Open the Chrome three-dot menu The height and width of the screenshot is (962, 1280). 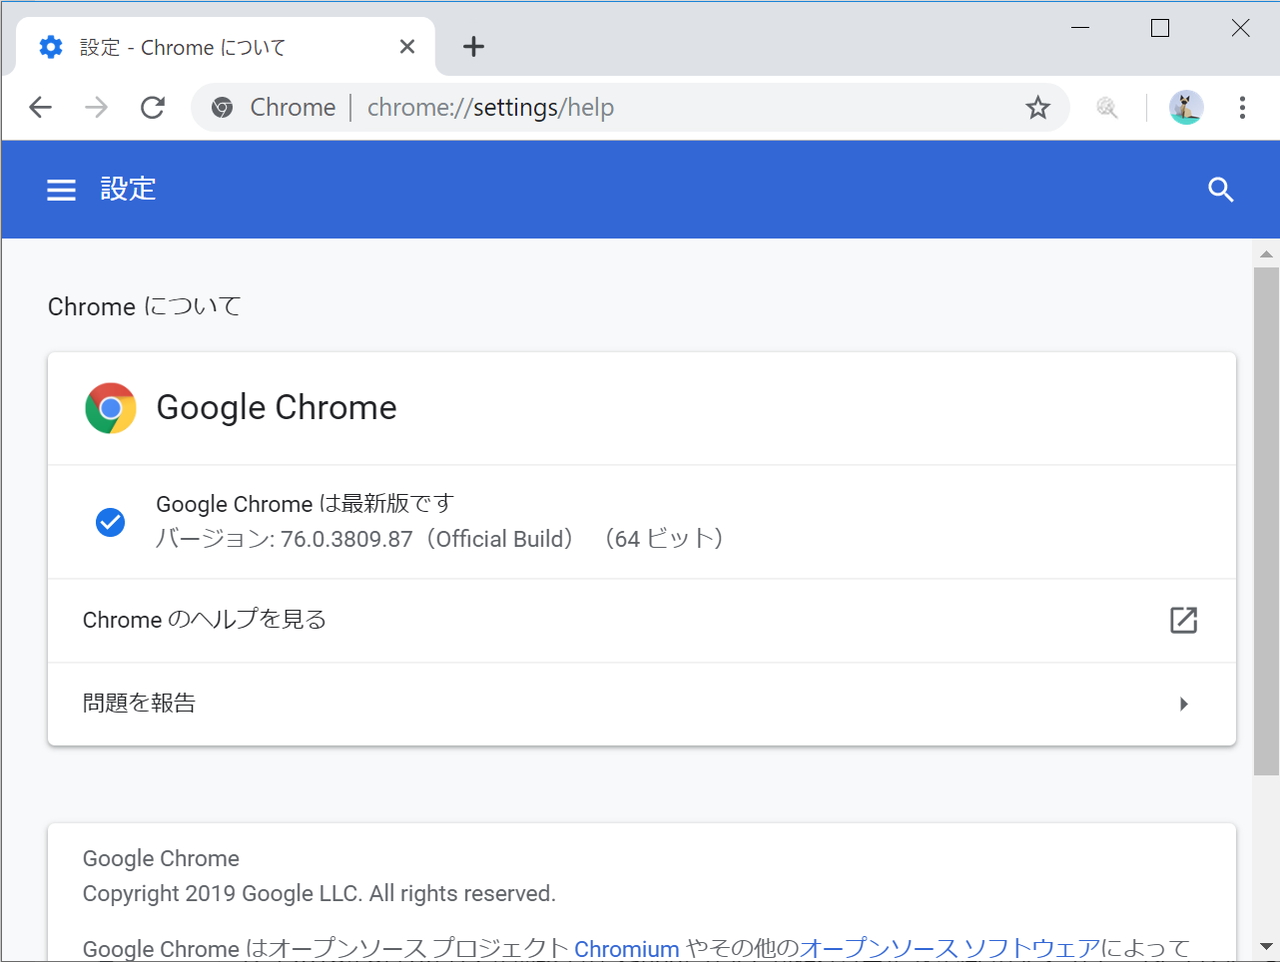(x=1242, y=107)
